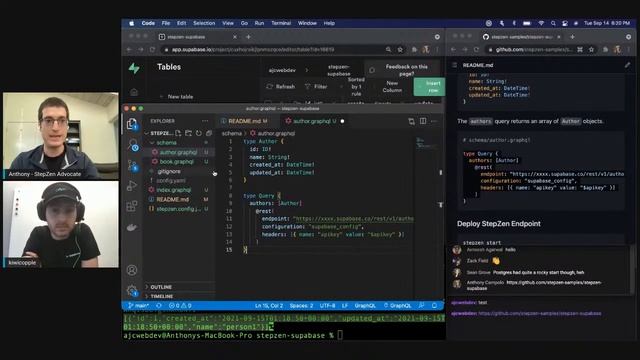
Task: Open the Accounts icon in VS Code
Action: click(x=132, y=270)
